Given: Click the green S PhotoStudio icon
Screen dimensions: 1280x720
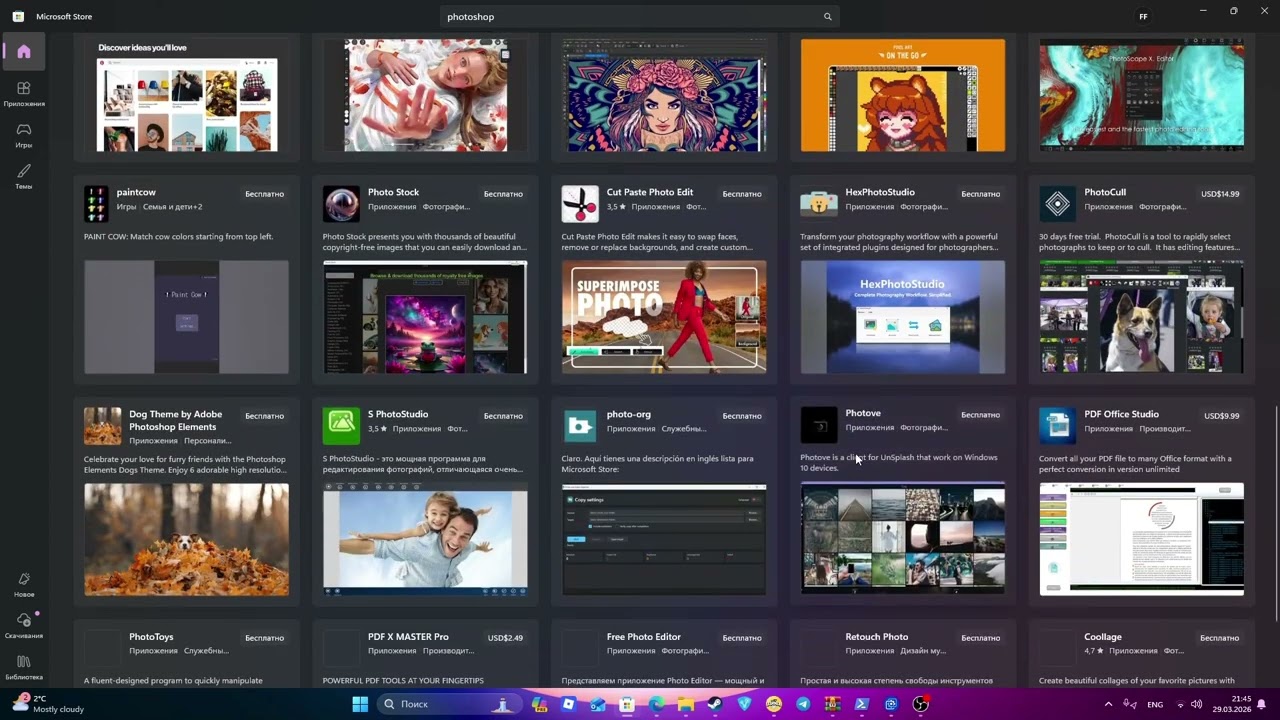Looking at the screenshot, I should 341,426.
